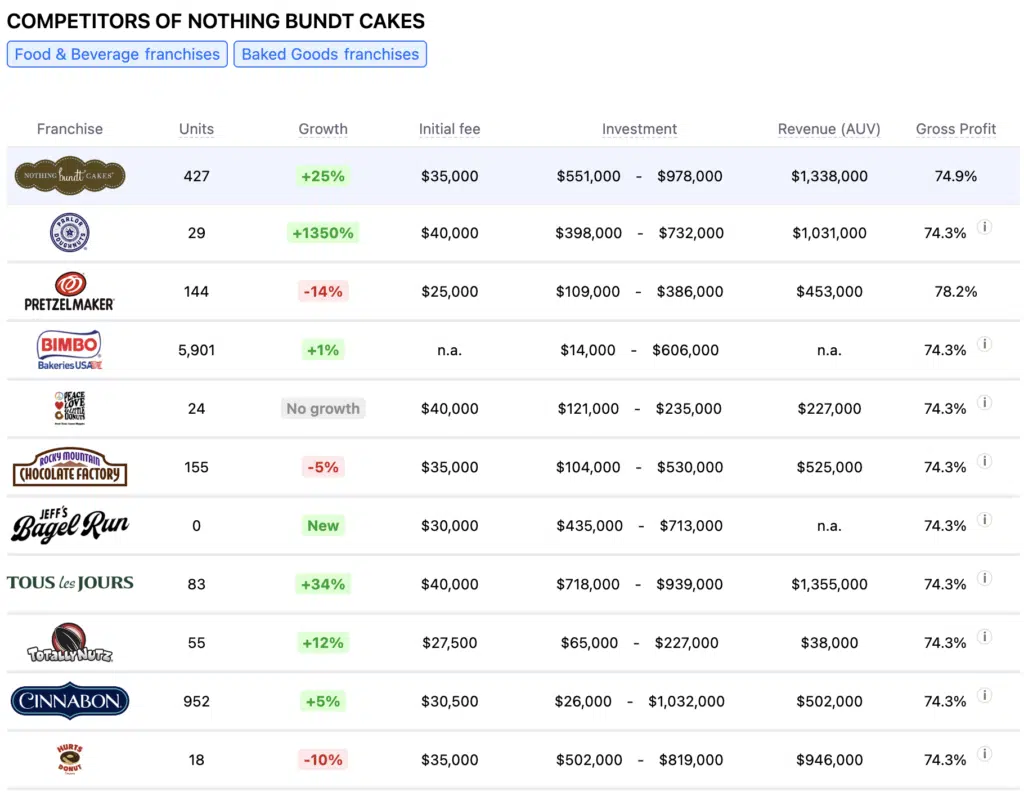Click the No growth badge
Image resolution: width=1024 pixels, height=805 pixels.
(x=323, y=409)
